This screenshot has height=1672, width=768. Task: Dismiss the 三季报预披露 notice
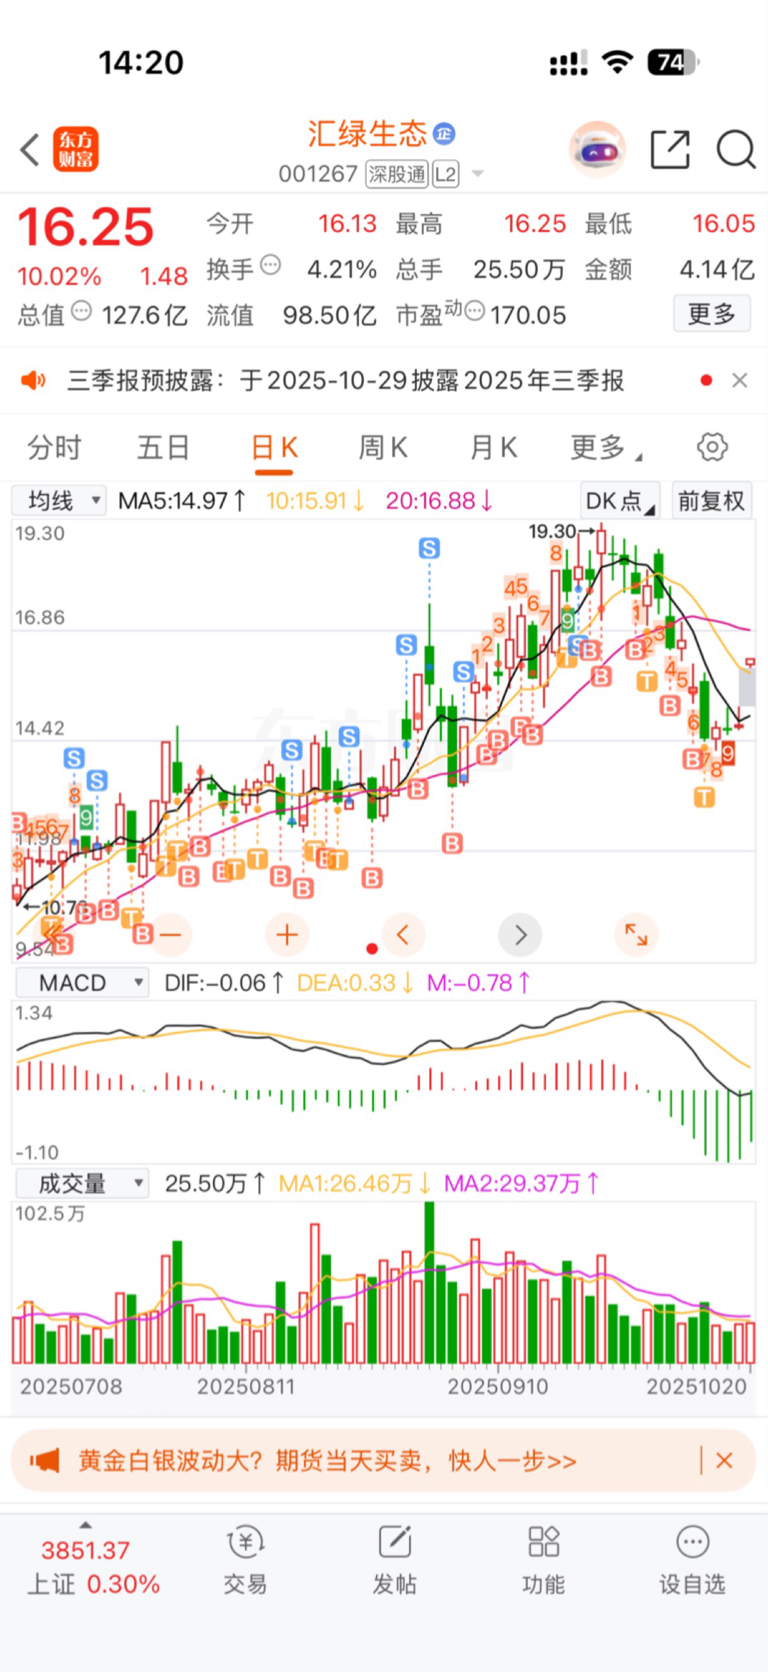(740, 380)
